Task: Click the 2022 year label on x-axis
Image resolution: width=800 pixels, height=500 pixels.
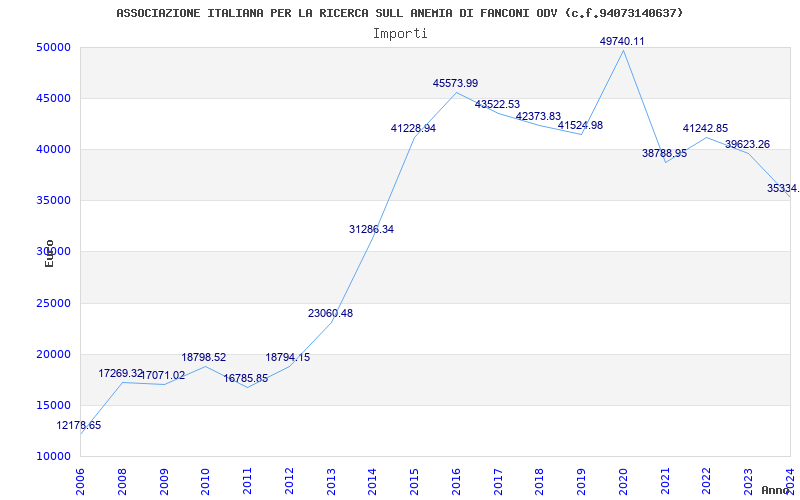Action: (707, 481)
